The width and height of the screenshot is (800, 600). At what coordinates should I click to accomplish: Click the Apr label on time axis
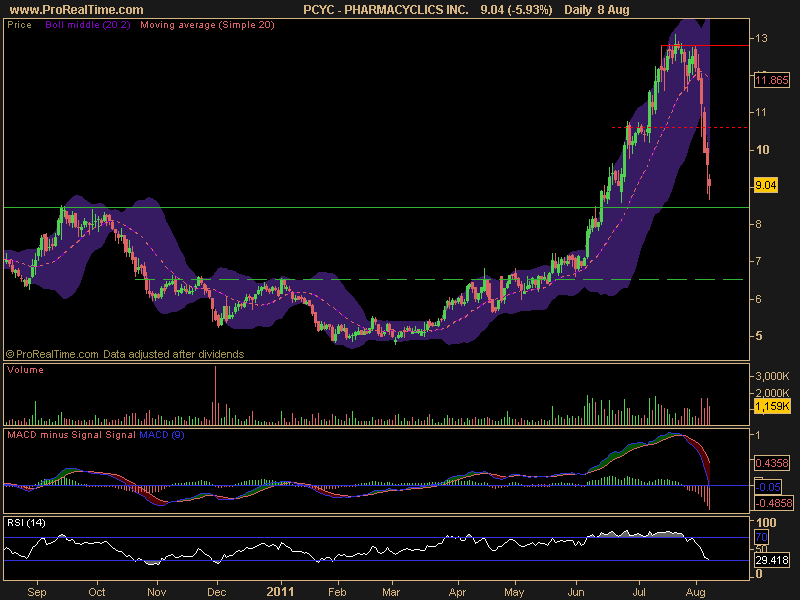(457, 592)
